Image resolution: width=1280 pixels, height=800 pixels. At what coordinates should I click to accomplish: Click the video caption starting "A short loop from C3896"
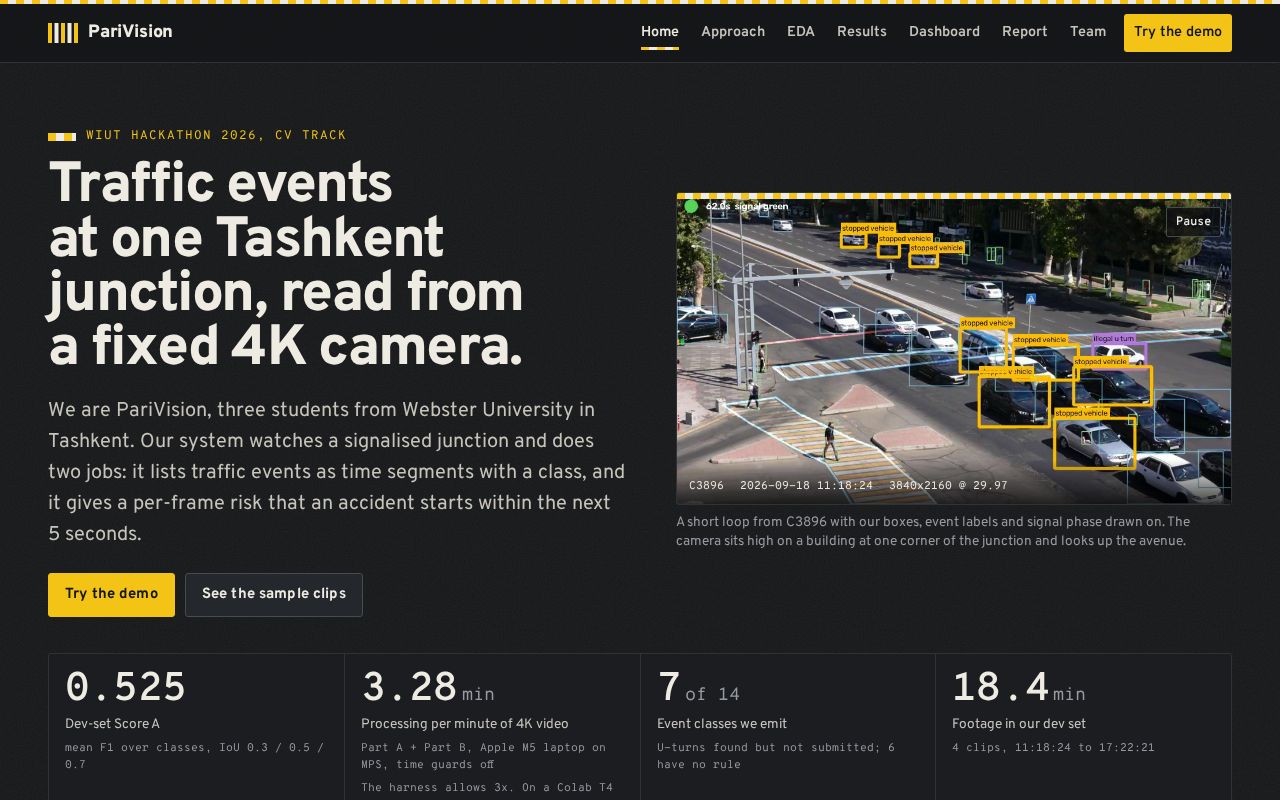pos(933,531)
